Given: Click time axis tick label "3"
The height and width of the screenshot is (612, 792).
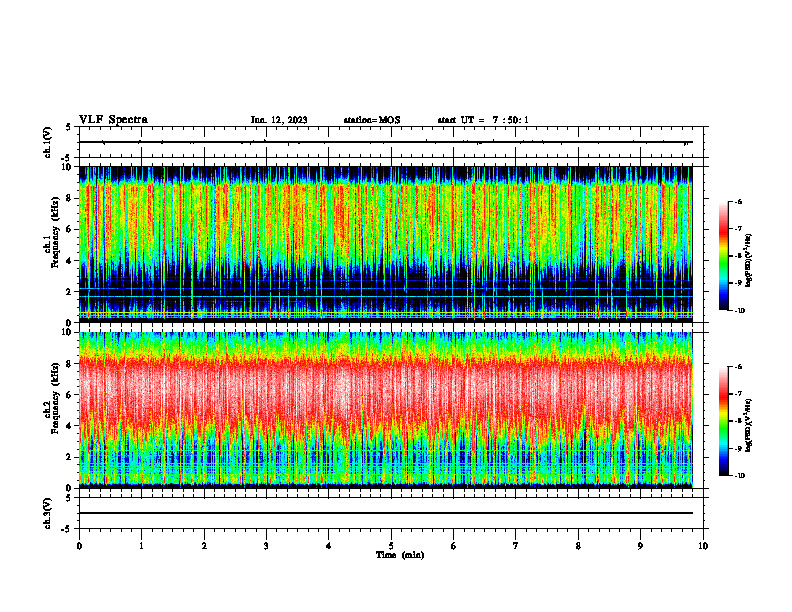Looking at the screenshot, I should [x=266, y=546].
